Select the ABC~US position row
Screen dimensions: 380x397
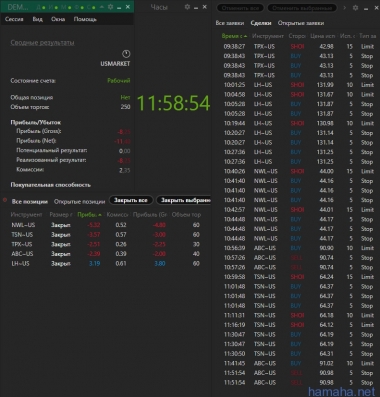click(x=106, y=254)
